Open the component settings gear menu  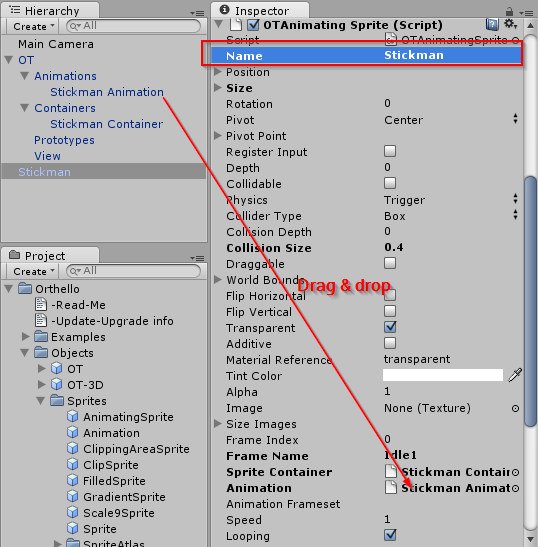510,24
